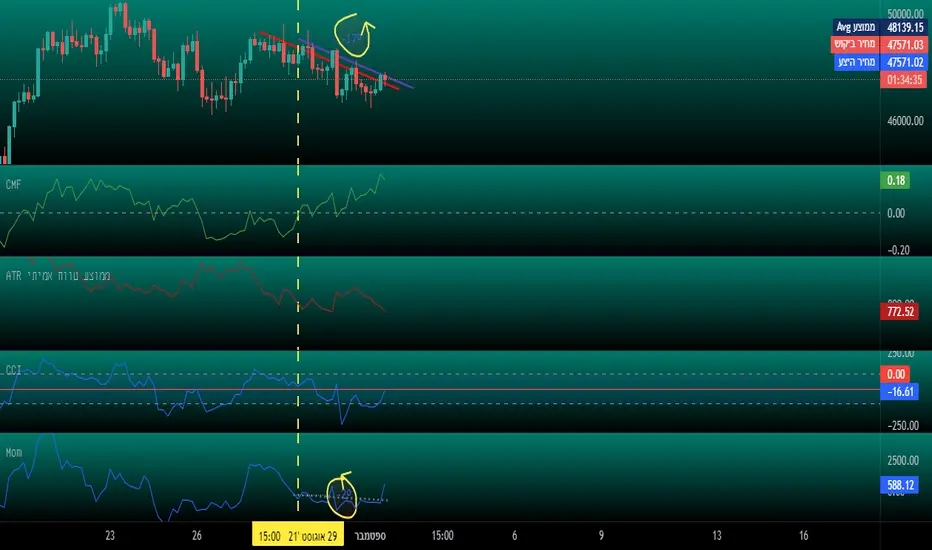The height and width of the screenshot is (550, 932).
Task: Click the 16 date on time axis
Action: 804,536
